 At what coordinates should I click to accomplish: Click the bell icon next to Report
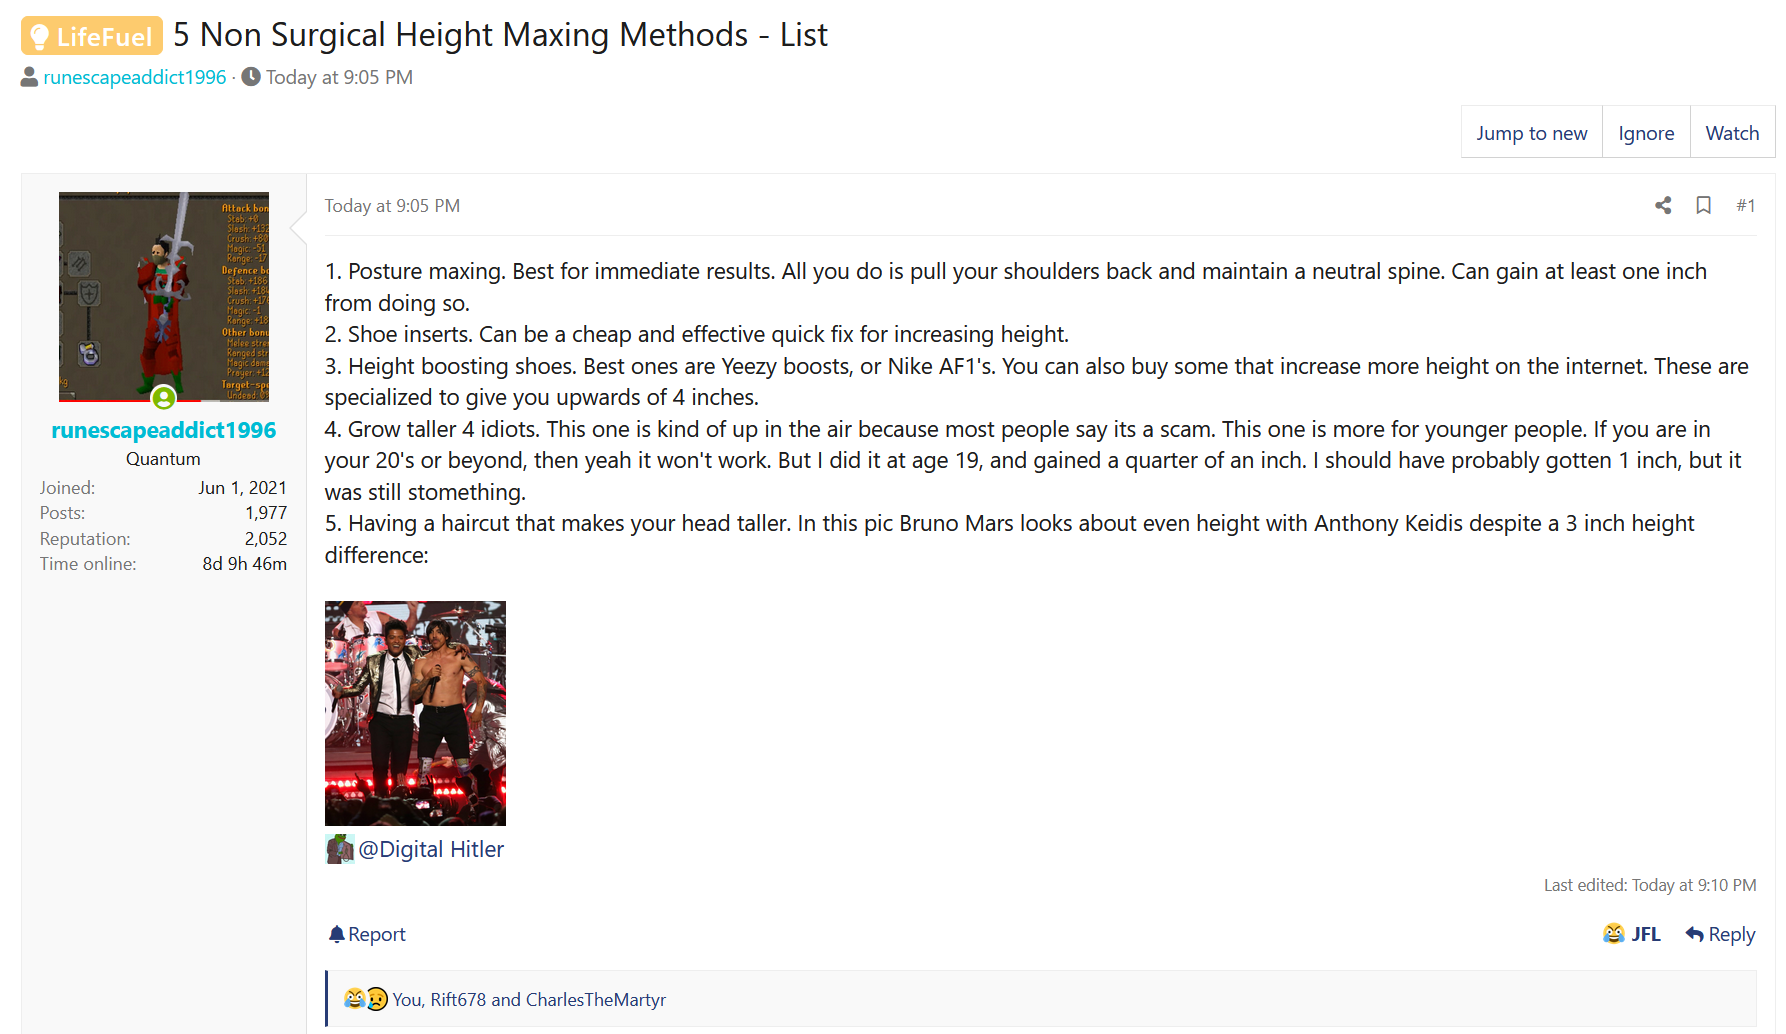[x=337, y=934]
